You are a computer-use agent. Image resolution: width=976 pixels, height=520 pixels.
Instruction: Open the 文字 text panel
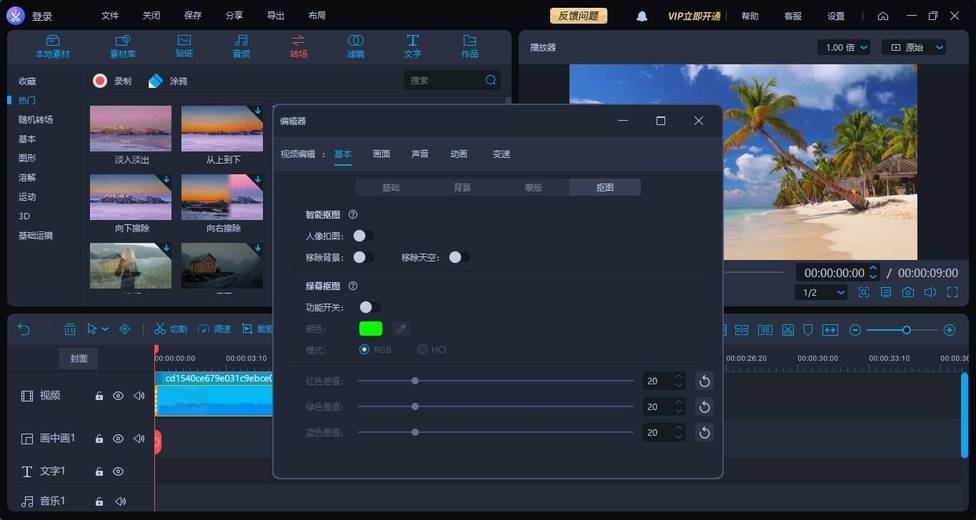(x=413, y=47)
